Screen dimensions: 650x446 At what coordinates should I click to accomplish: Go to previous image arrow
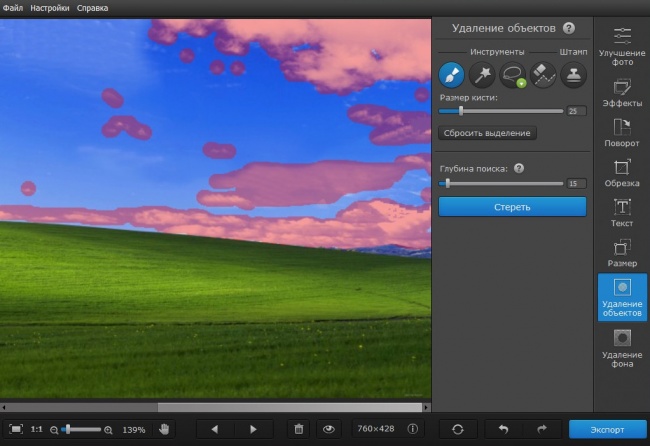215,429
